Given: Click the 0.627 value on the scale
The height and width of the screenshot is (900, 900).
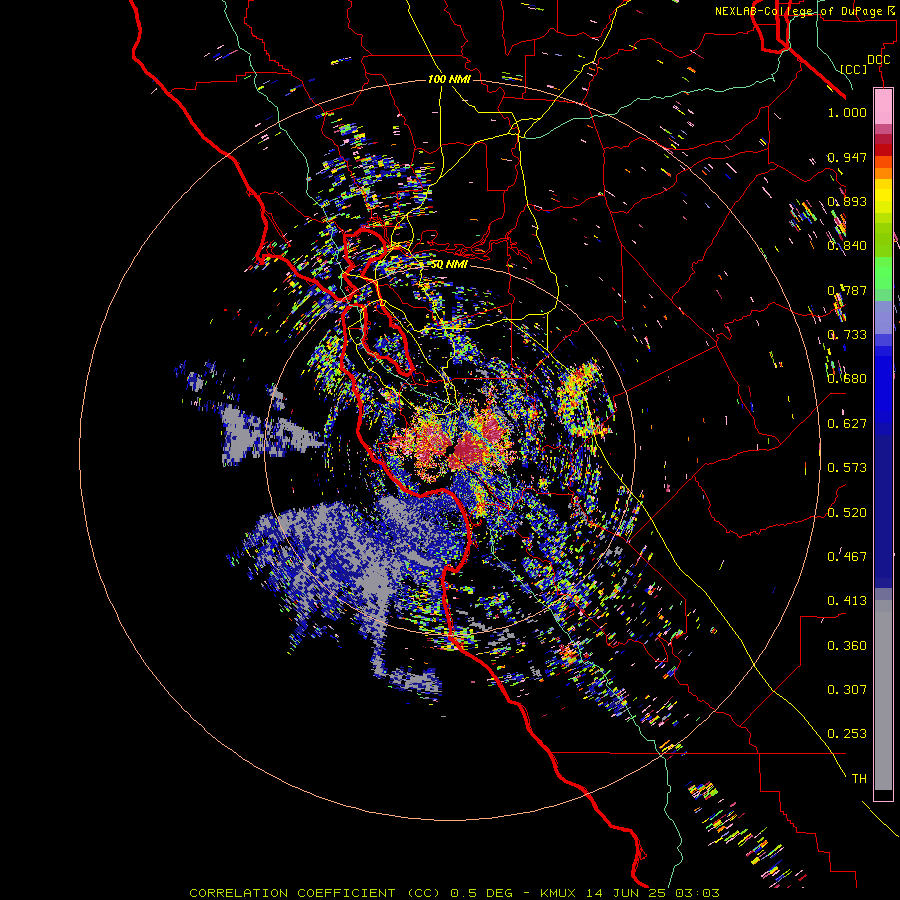Looking at the screenshot, I should tap(847, 424).
